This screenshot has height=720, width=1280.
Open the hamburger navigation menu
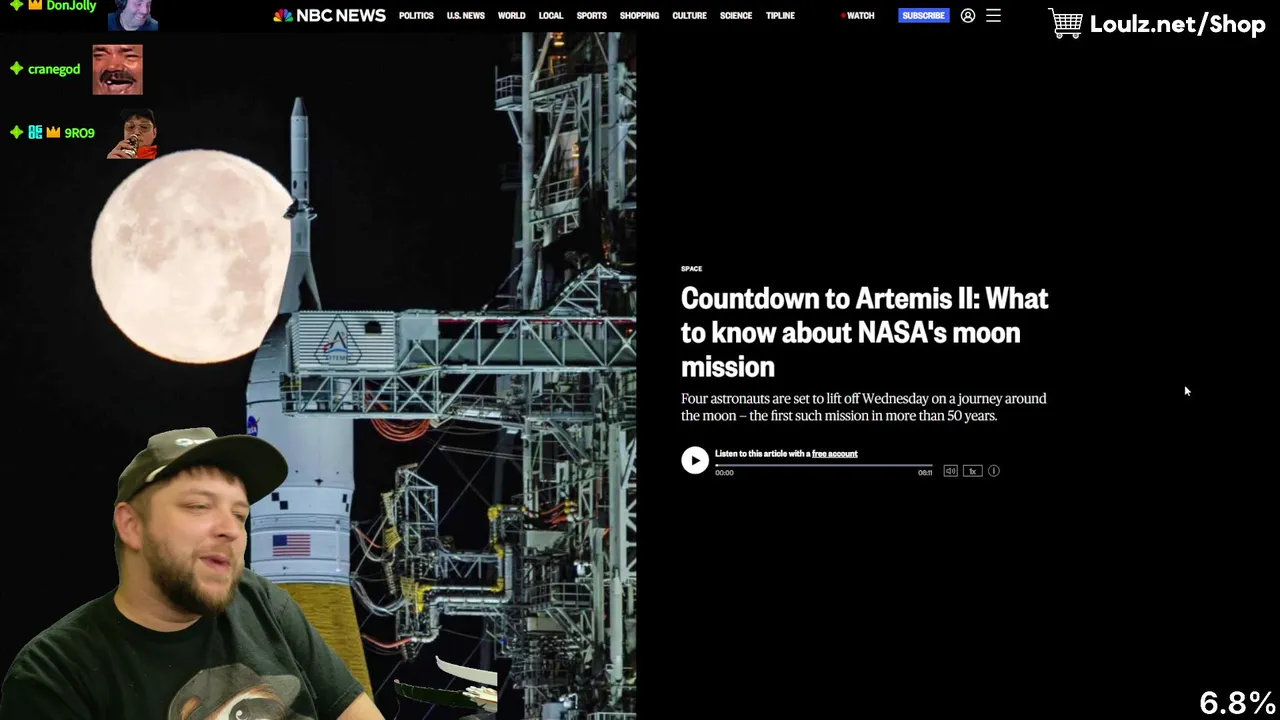993,16
